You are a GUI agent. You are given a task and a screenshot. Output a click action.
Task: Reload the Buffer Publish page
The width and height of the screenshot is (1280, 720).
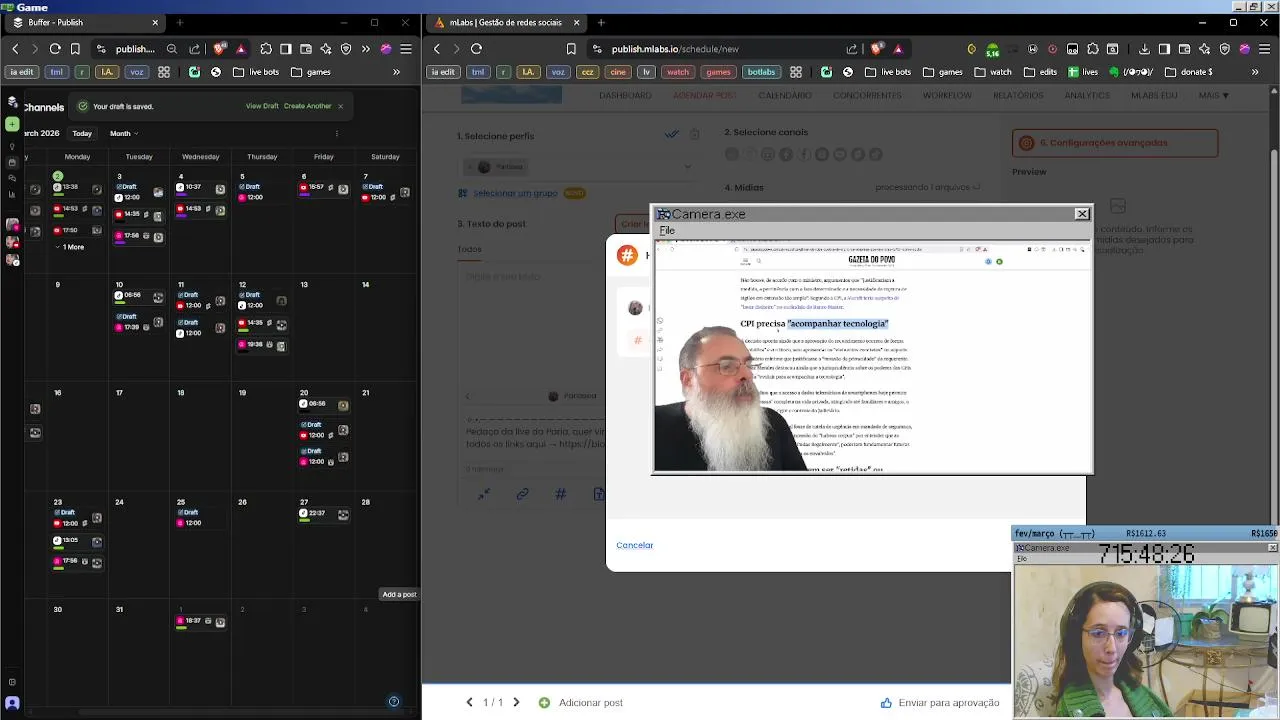(55, 48)
